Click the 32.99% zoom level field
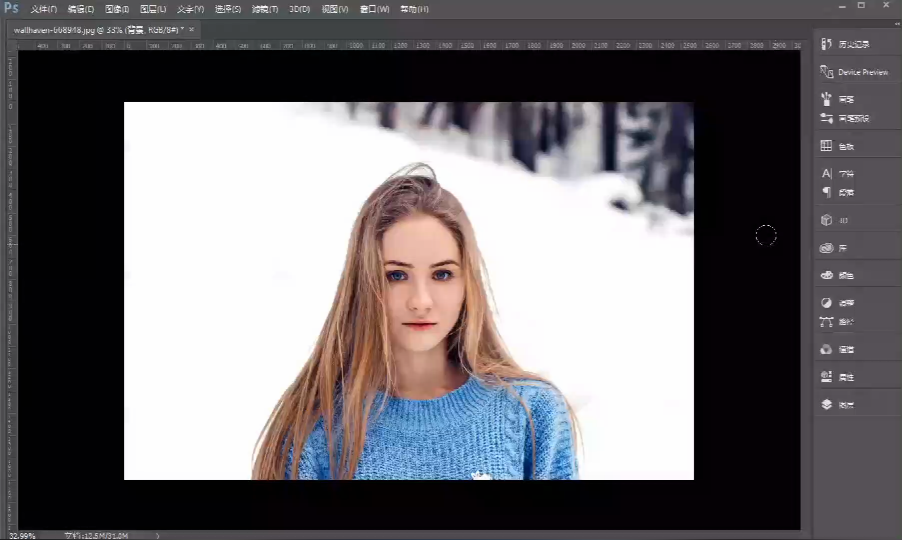This screenshot has height=540, width=902. tap(23, 535)
